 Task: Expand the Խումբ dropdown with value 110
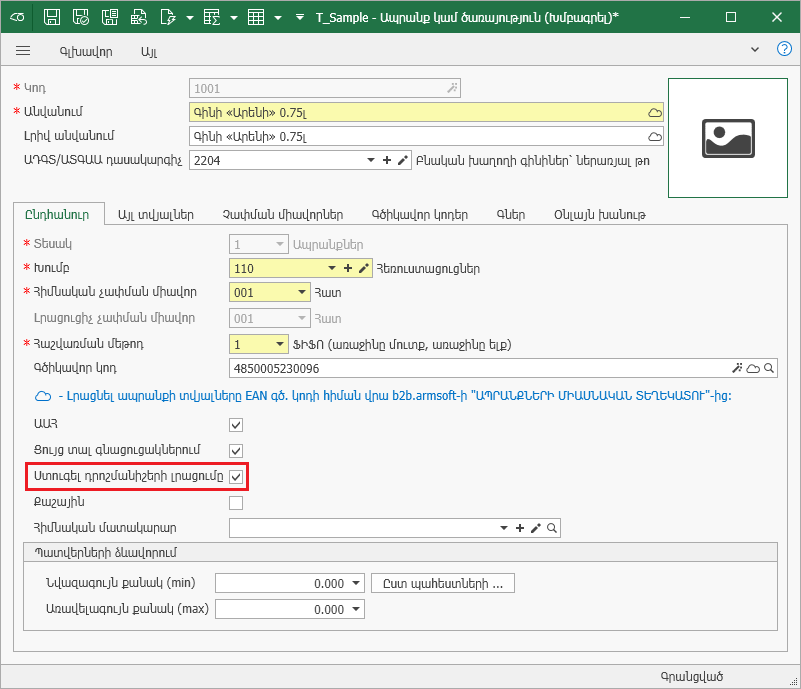pyautogui.click(x=332, y=268)
